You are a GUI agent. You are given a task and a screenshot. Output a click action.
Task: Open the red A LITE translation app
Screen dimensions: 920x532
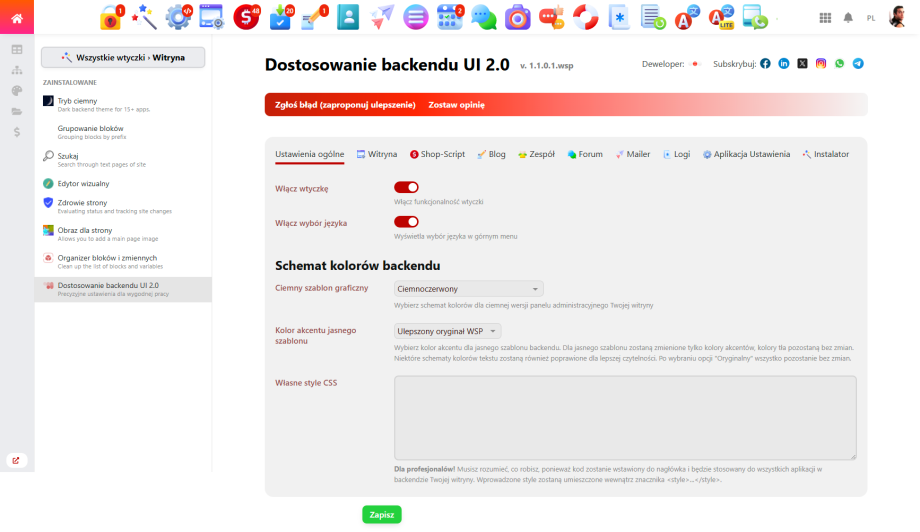pos(721,18)
